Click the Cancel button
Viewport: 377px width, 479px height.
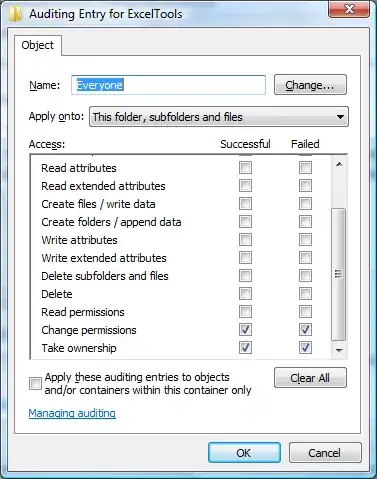(x=325, y=453)
